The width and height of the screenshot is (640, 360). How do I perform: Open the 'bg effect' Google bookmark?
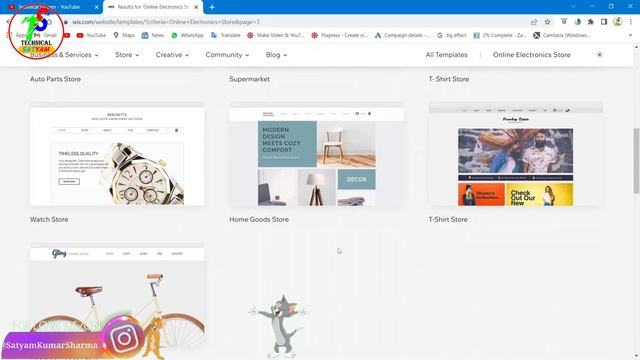click(451, 36)
